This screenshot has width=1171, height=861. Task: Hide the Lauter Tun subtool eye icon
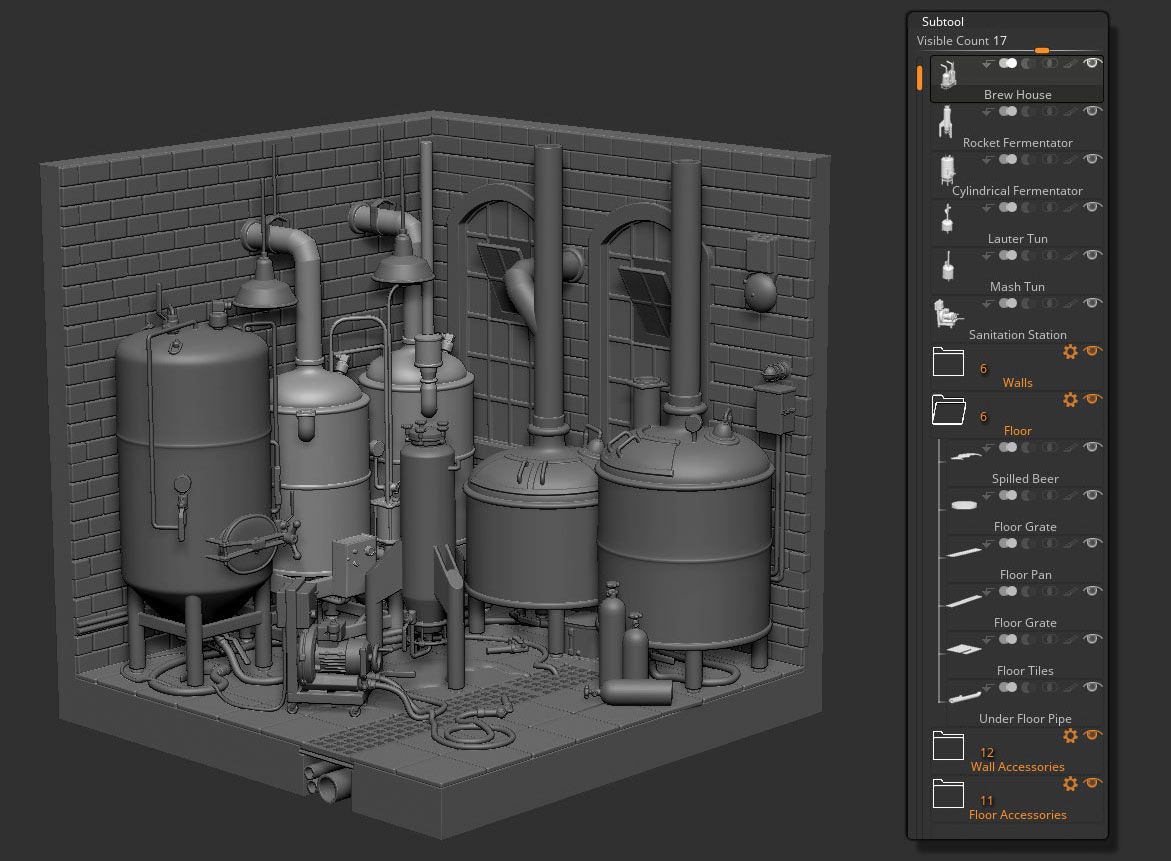[x=1091, y=207]
